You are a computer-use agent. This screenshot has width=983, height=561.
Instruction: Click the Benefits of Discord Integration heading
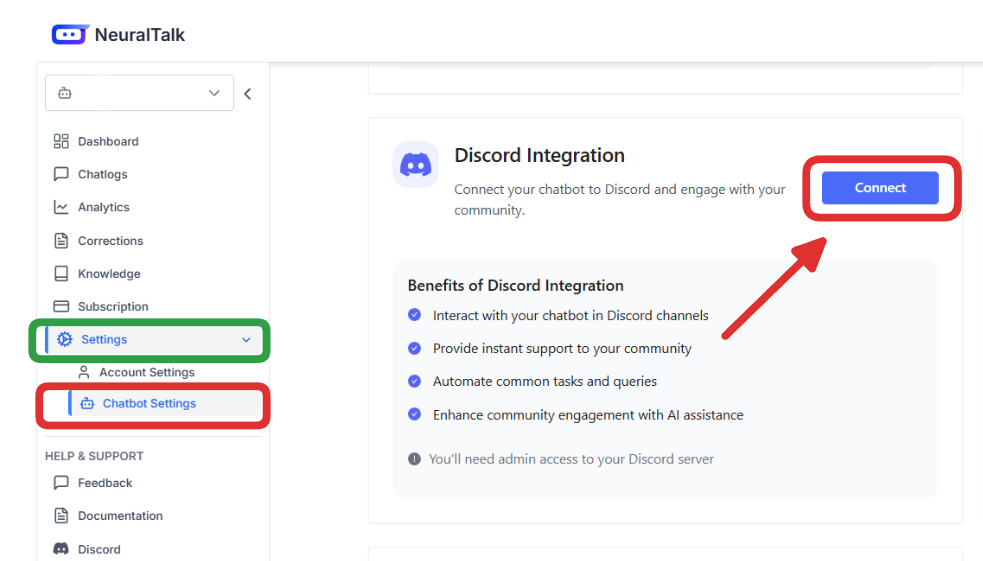(515, 285)
